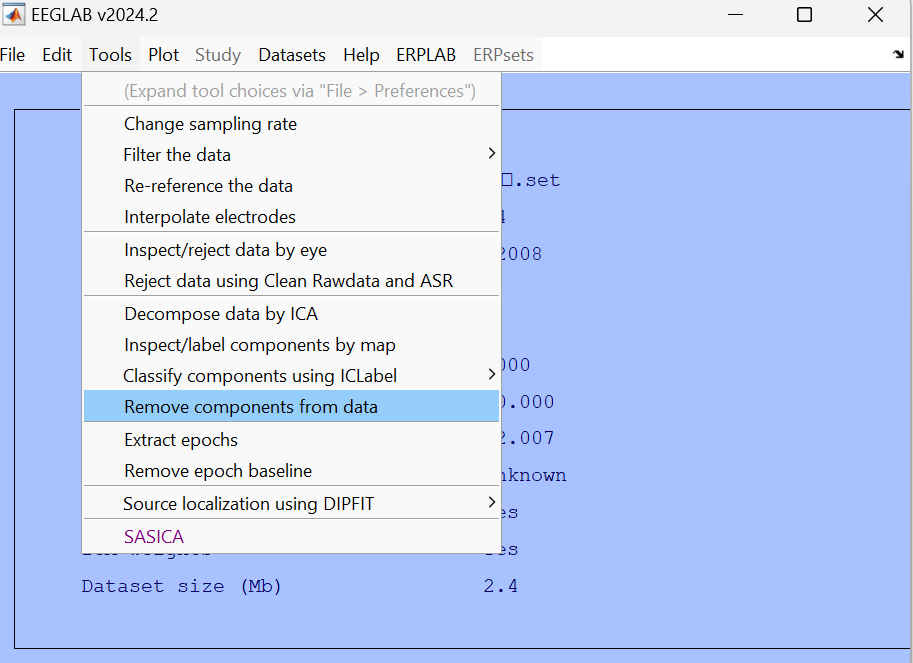The height and width of the screenshot is (663, 913).
Task: Click the disabled Expand tool choices hint
Action: pos(292,91)
